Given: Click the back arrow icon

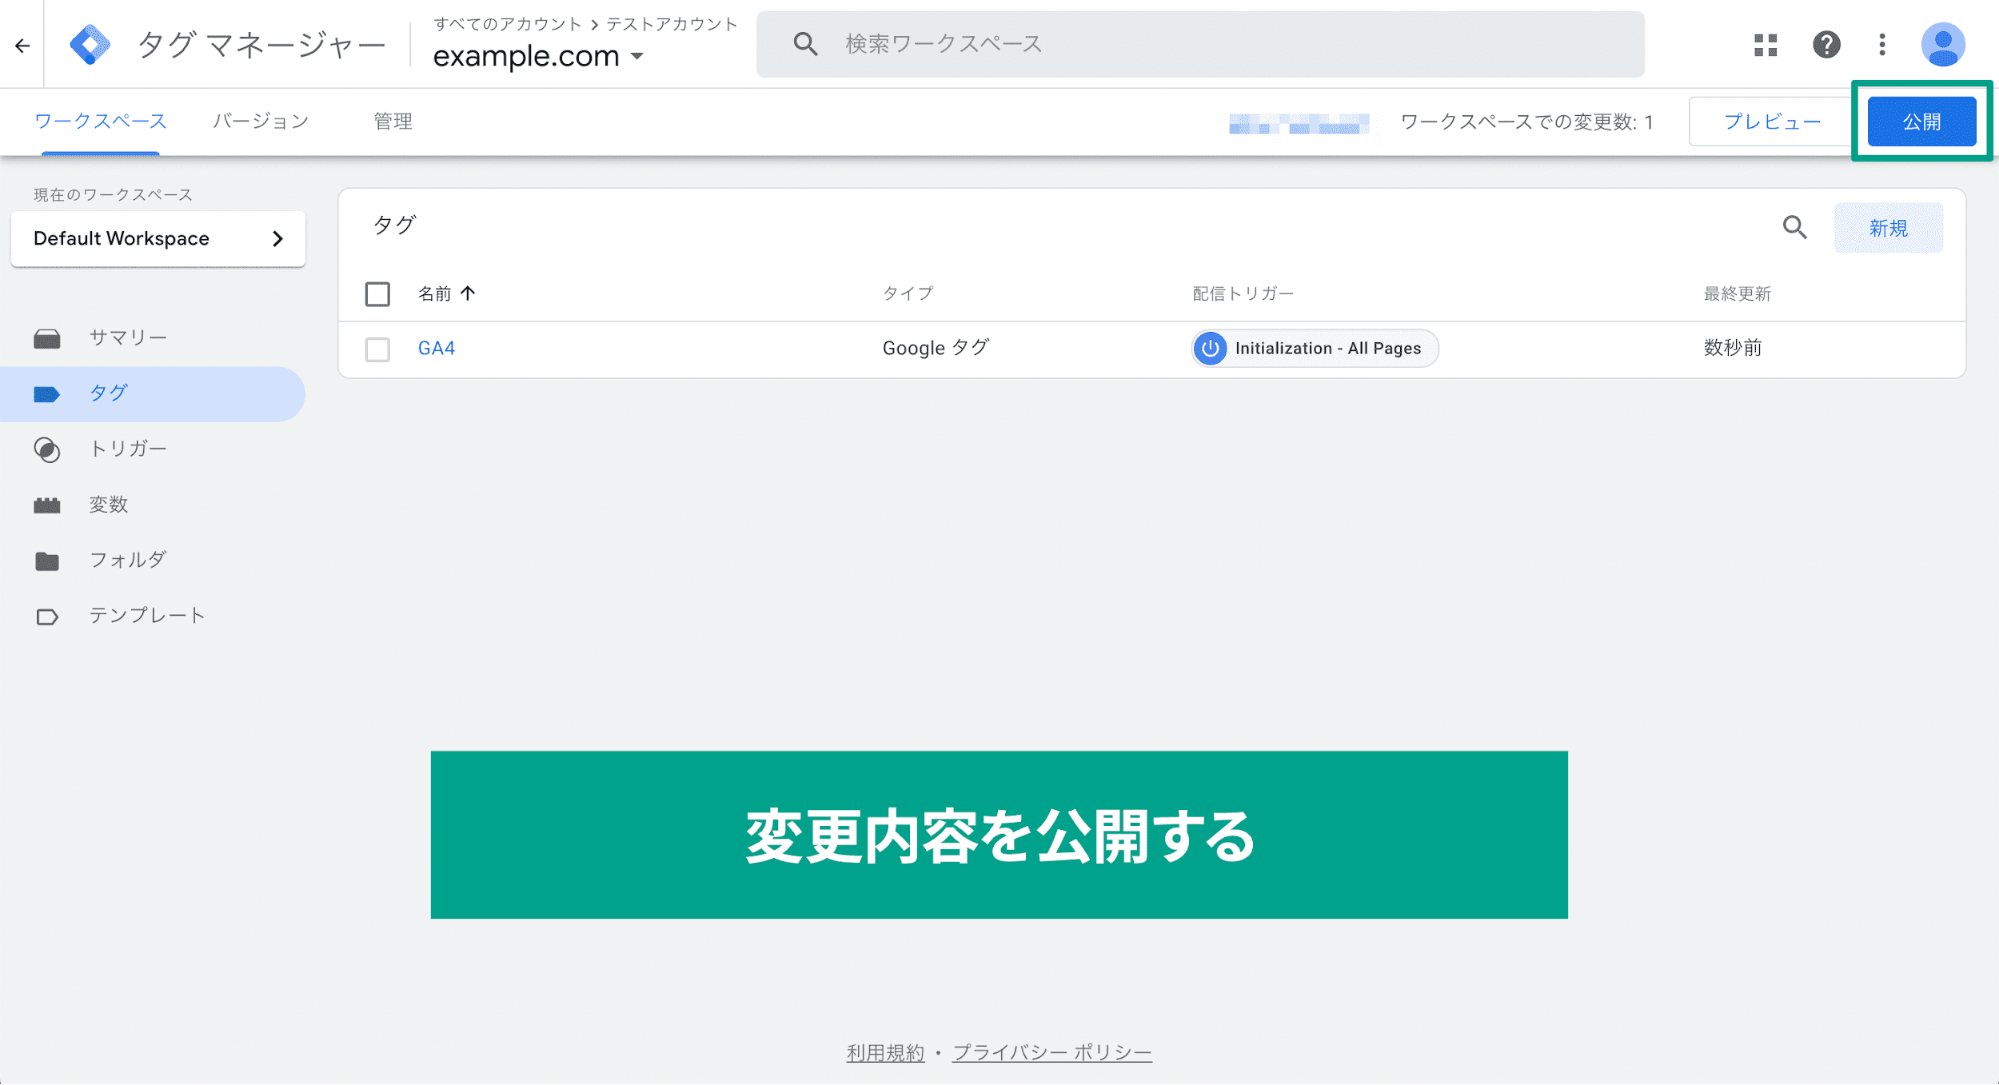Looking at the screenshot, I should [x=22, y=45].
